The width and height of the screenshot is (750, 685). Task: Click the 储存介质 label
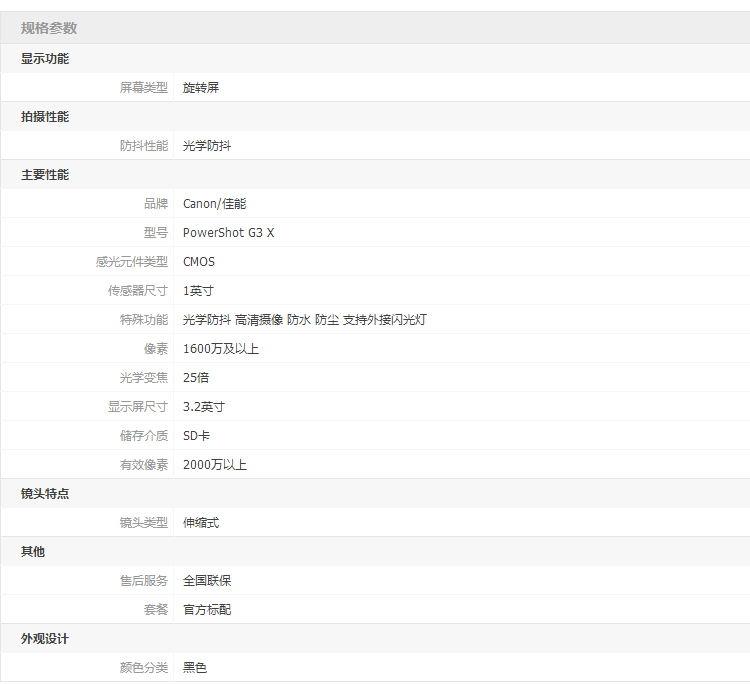(x=143, y=436)
